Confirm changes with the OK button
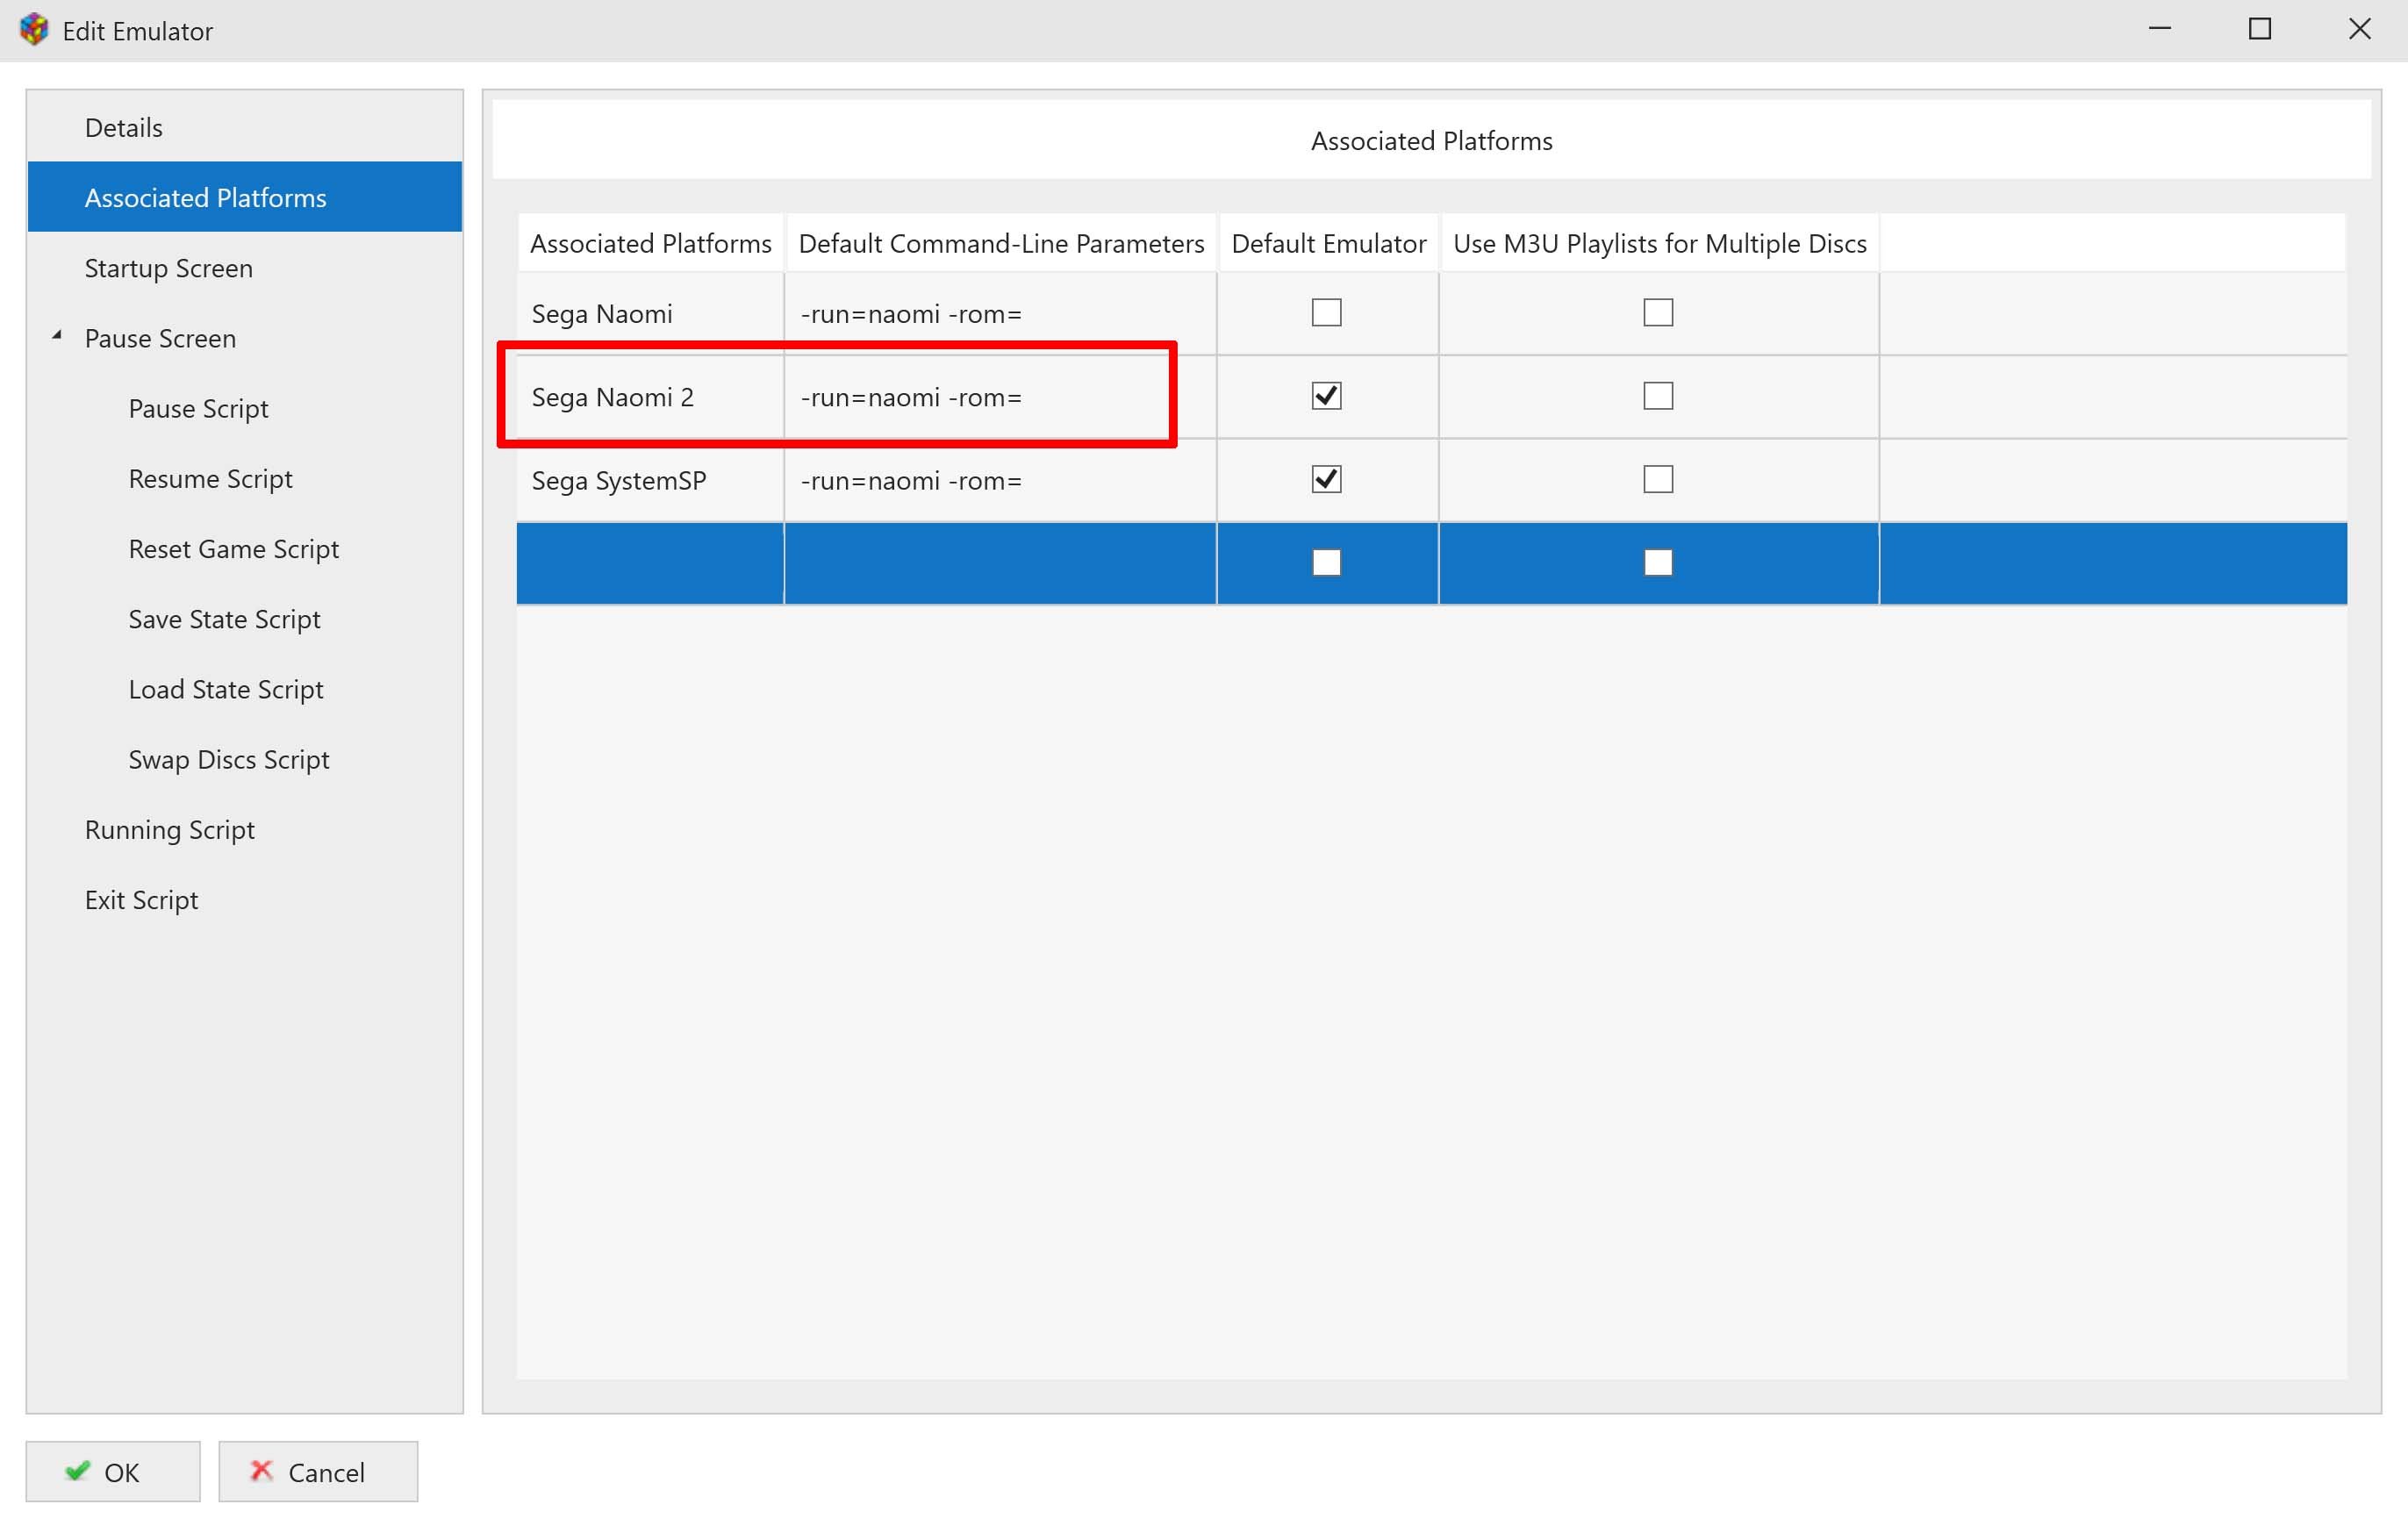Image resolution: width=2408 pixels, height=1526 pixels. (x=113, y=1471)
